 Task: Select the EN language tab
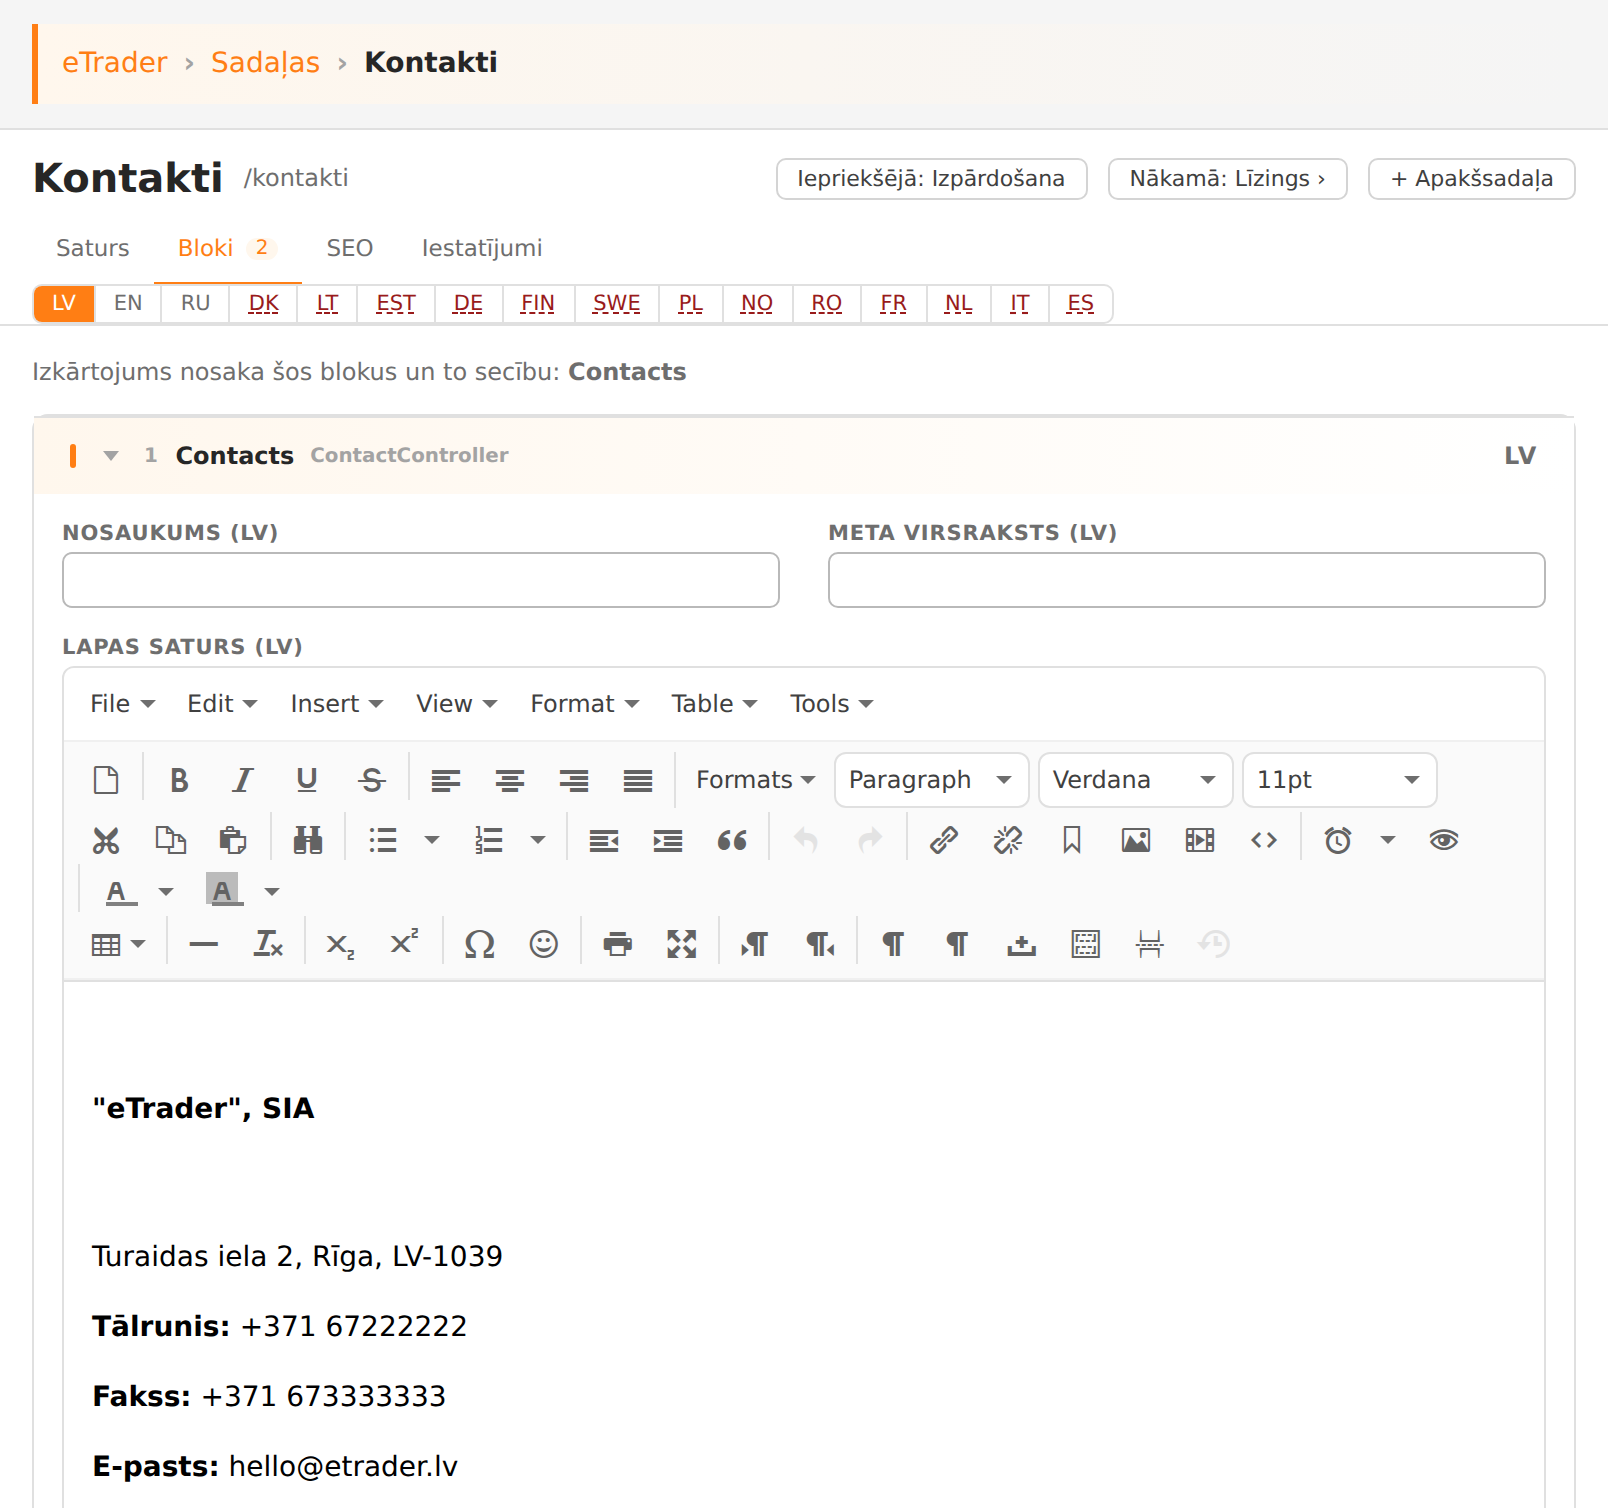point(128,303)
